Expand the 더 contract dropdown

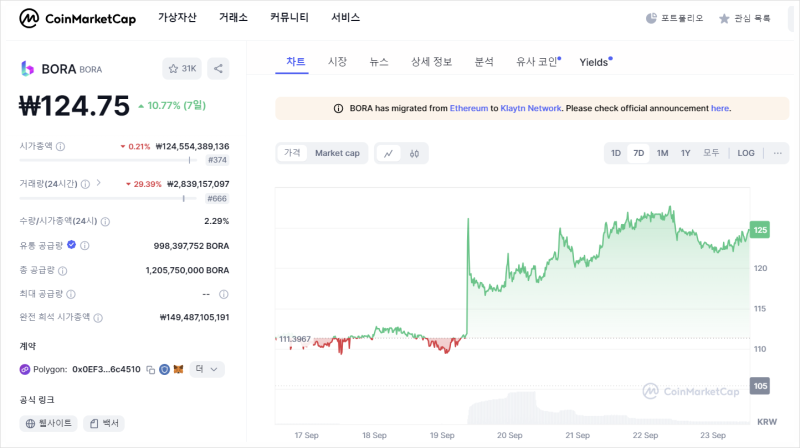209,369
